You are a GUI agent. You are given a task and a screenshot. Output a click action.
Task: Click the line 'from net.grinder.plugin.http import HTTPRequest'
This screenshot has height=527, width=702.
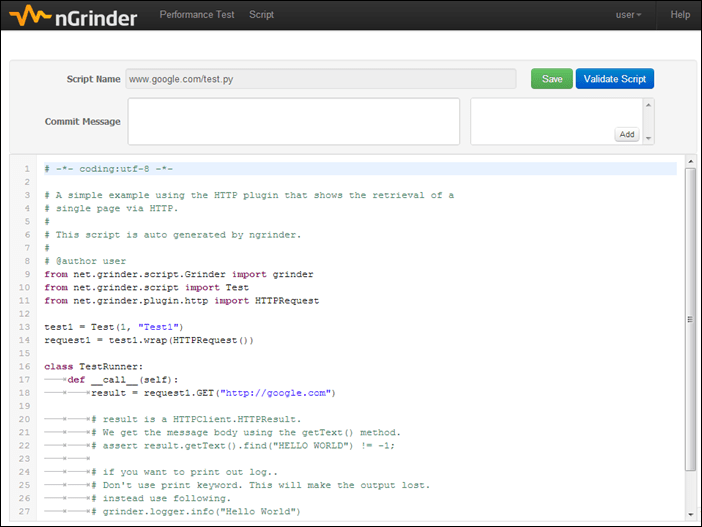pos(181,300)
